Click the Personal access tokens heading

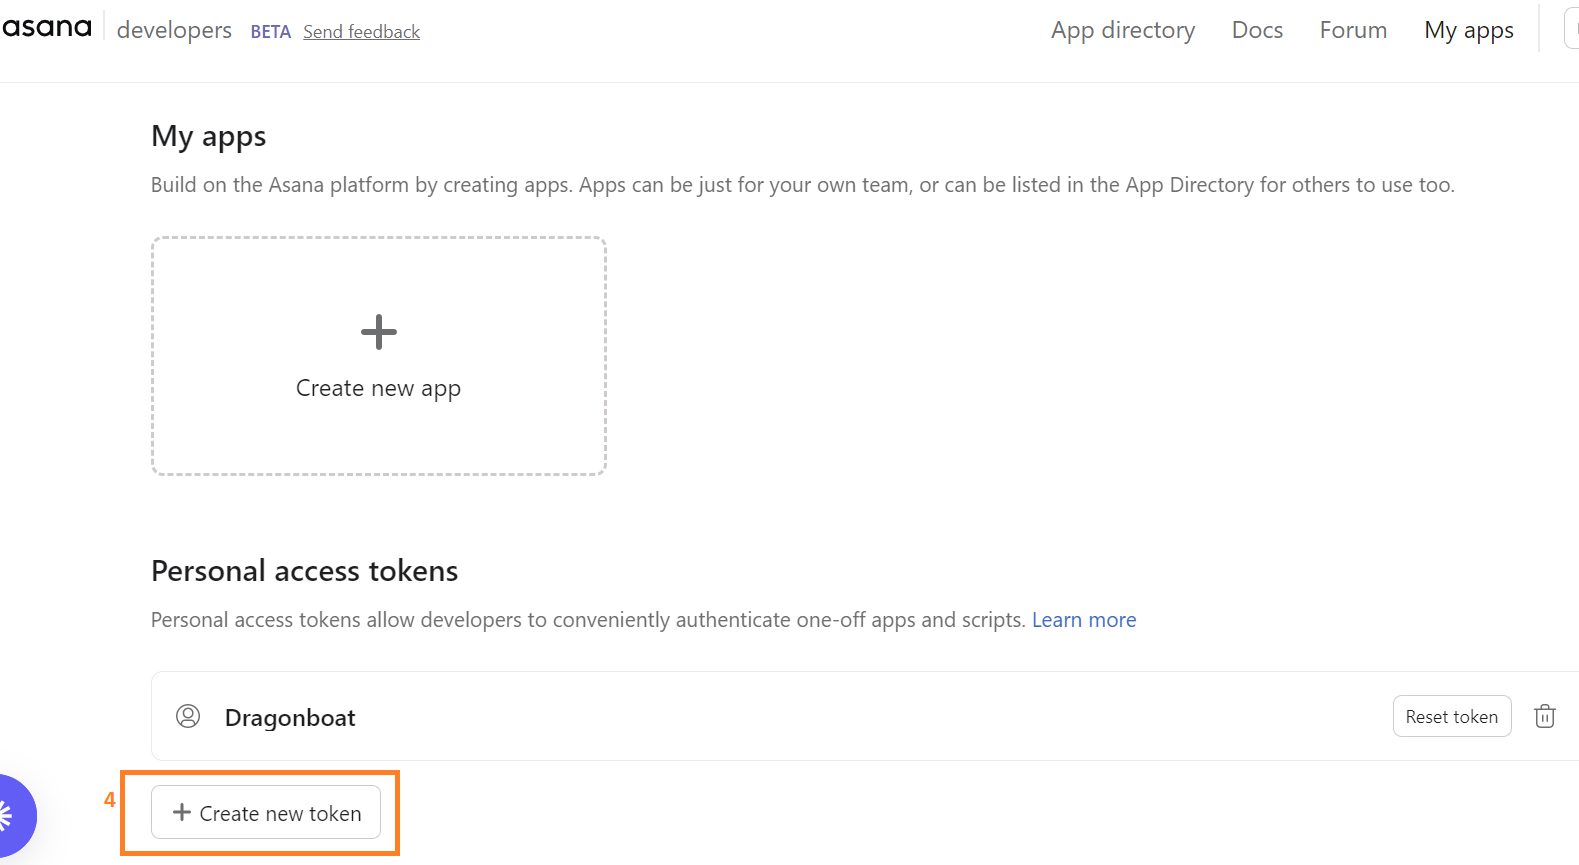coord(305,571)
